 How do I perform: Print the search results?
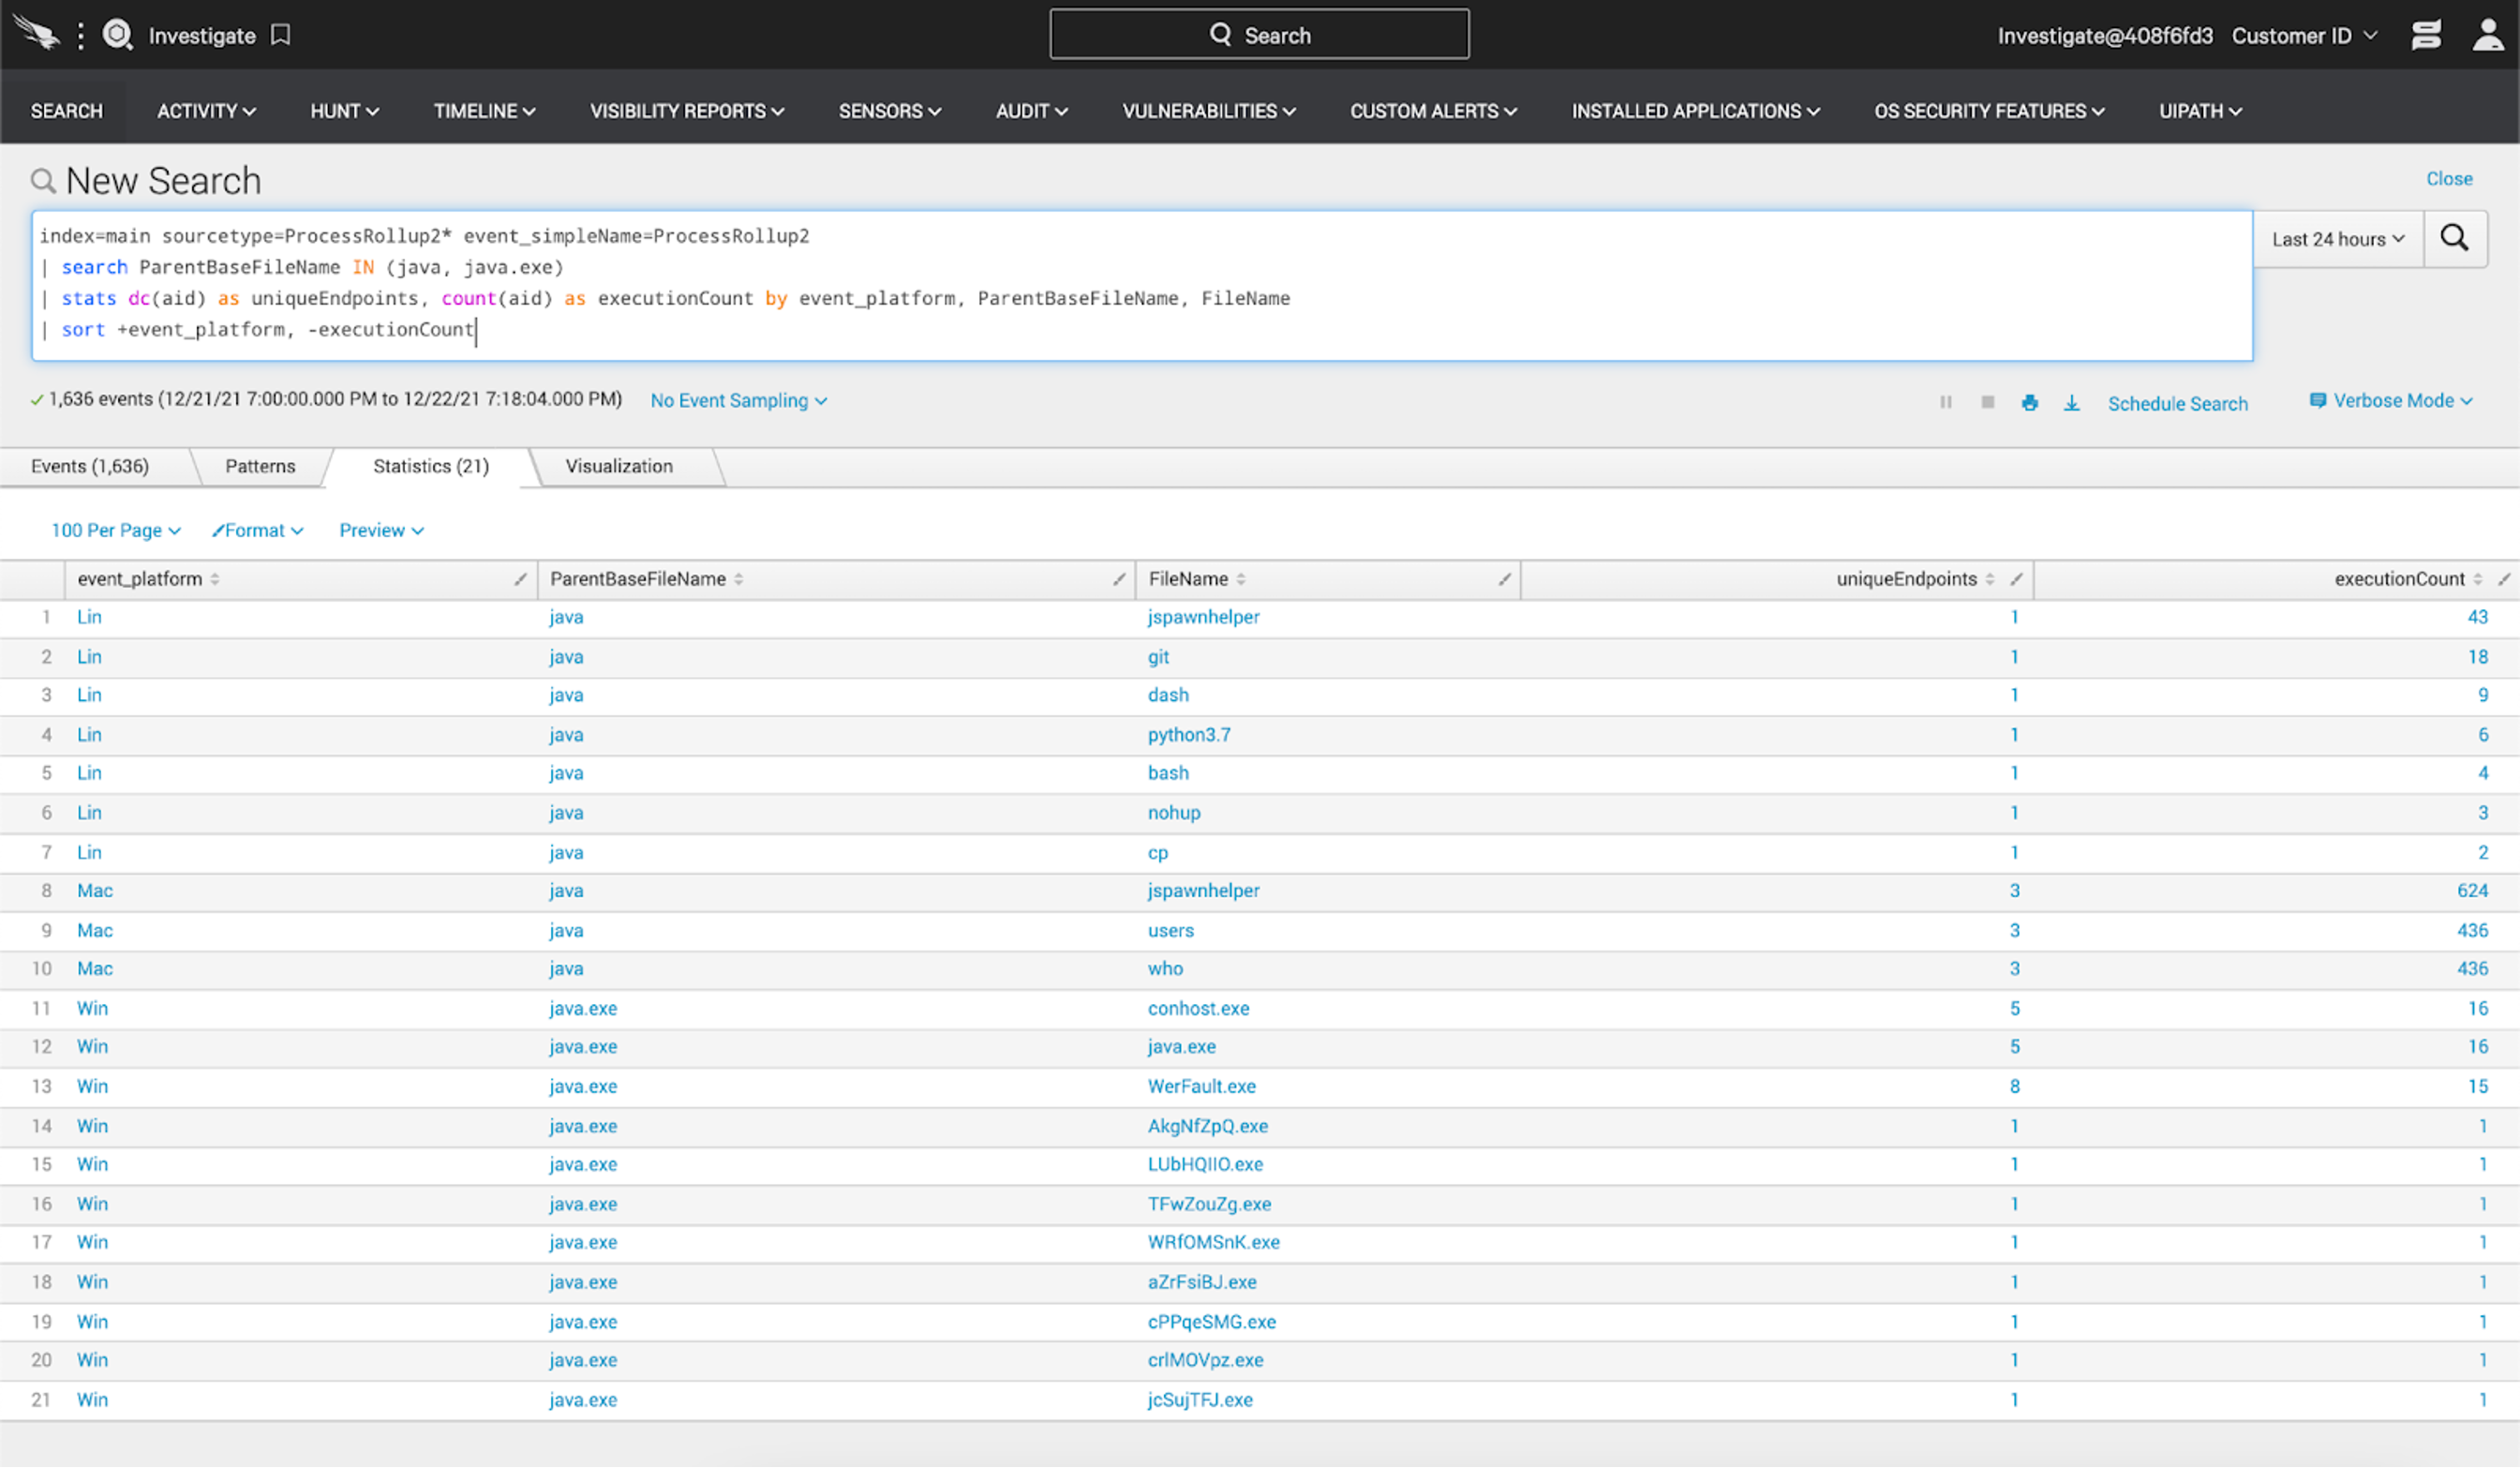click(2029, 402)
